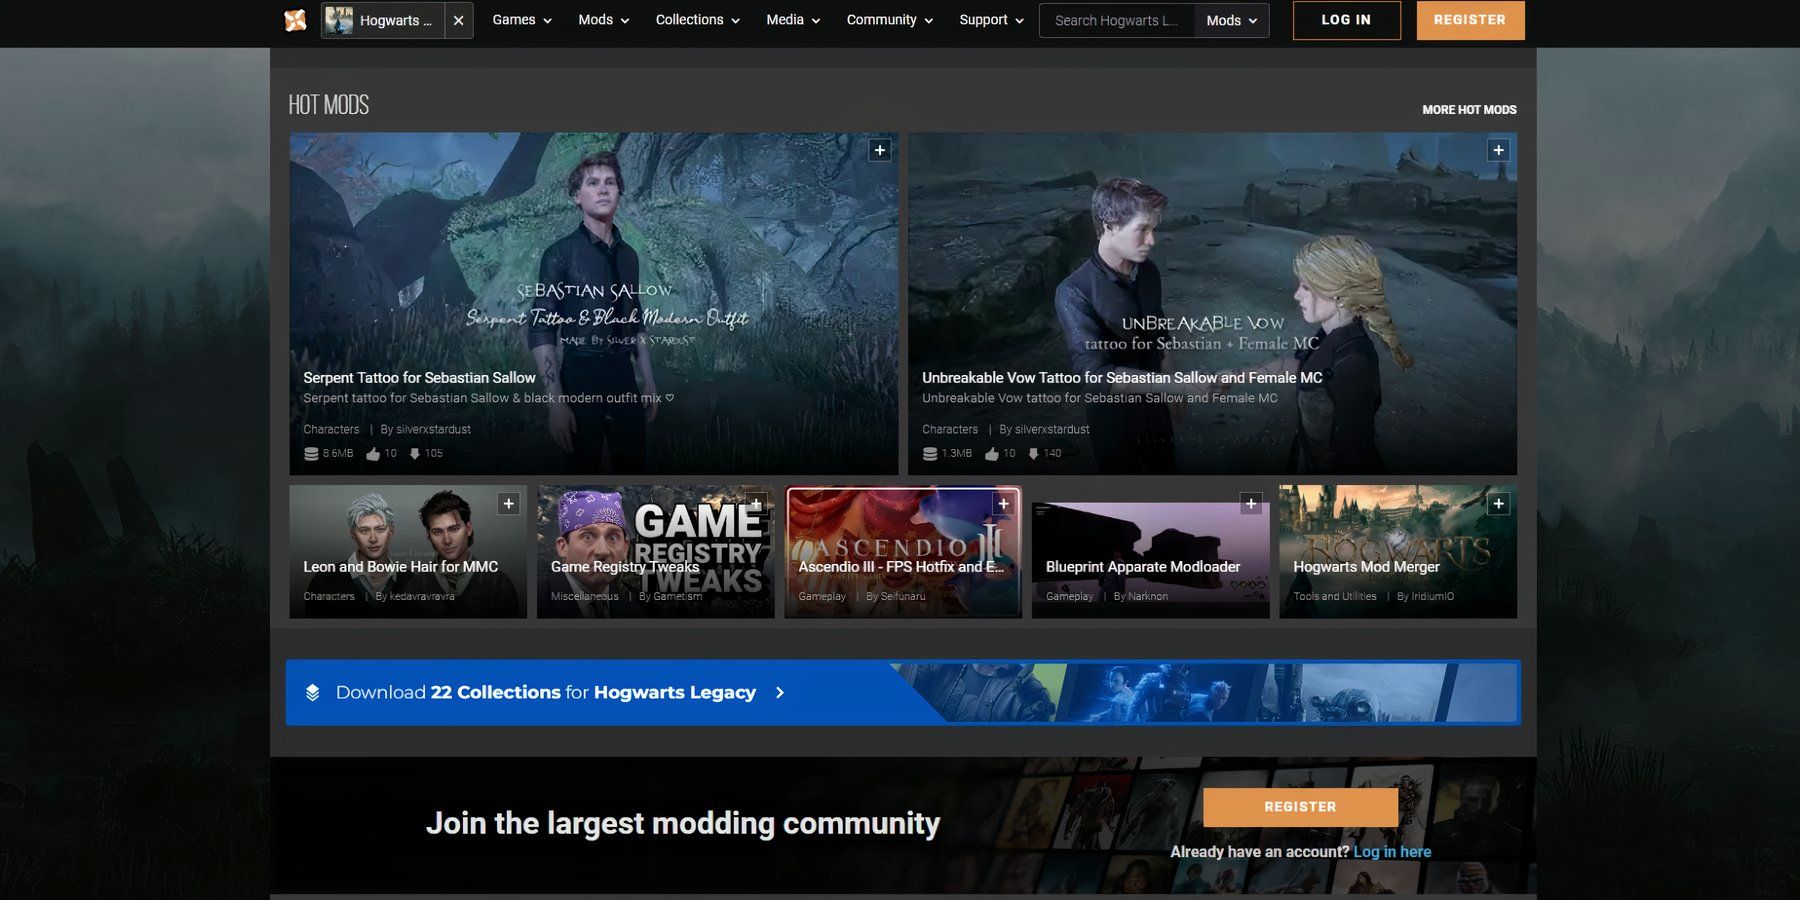The height and width of the screenshot is (900, 1800).
Task: Click plus icon on Hogwarts Mod Merger
Action: pos(1498,504)
